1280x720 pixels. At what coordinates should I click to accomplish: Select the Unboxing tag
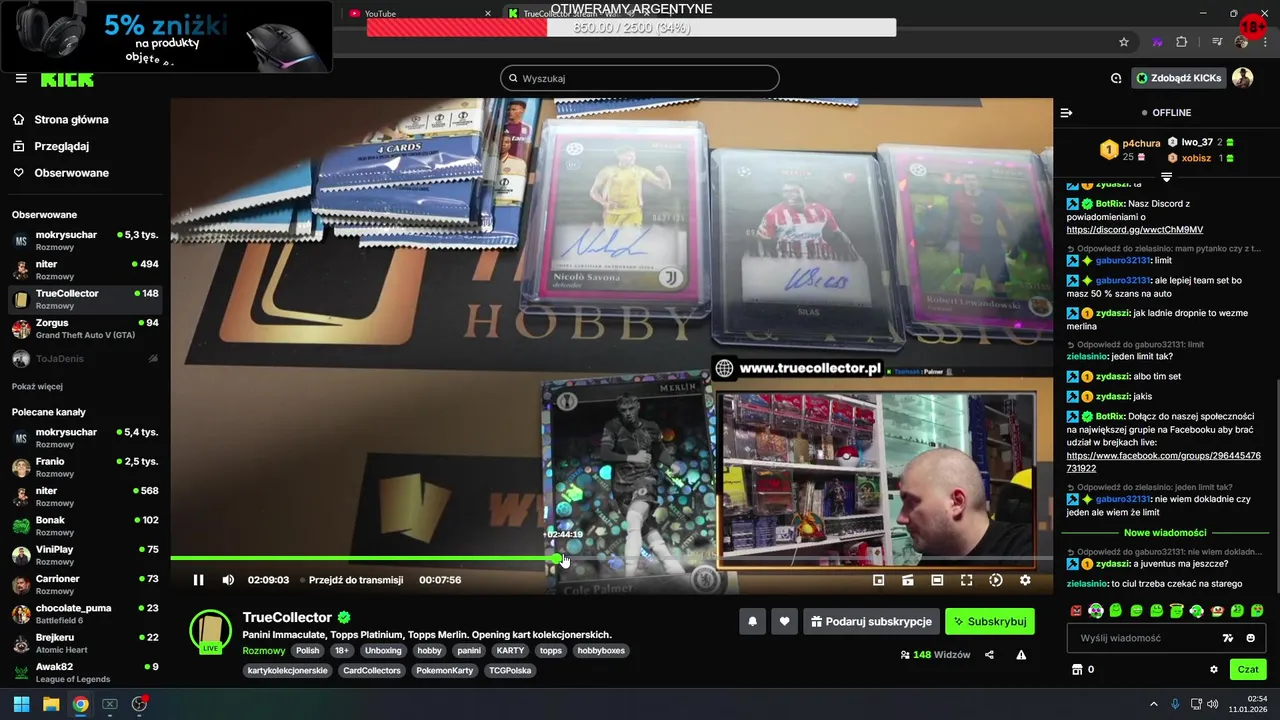[x=383, y=650]
